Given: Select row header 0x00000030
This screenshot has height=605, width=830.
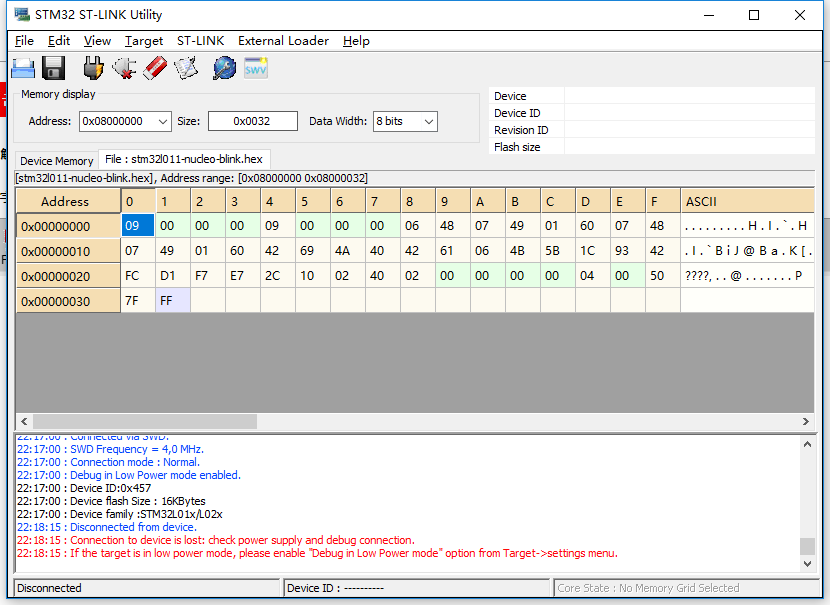Looking at the screenshot, I should pos(68,301).
